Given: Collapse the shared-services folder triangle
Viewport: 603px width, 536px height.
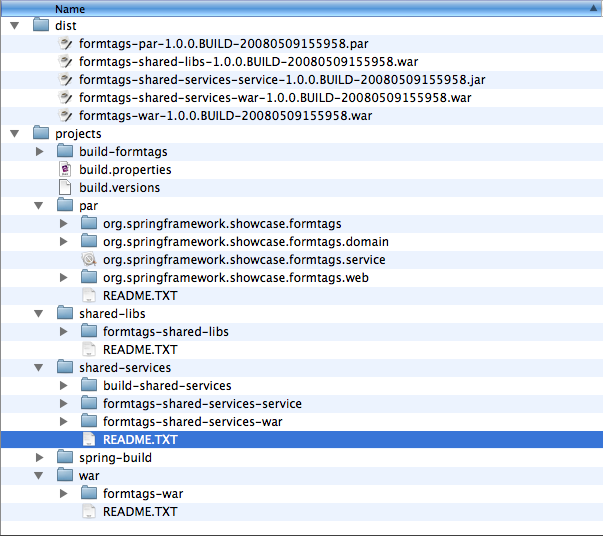Looking at the screenshot, I should [x=38, y=368].
